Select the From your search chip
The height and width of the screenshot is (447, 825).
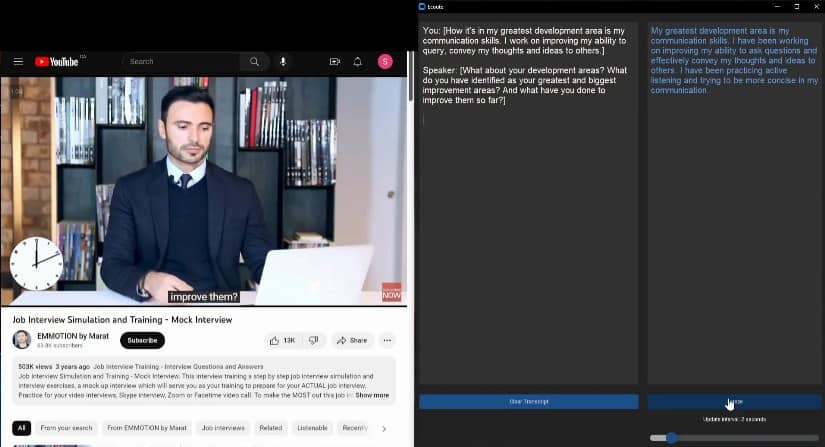(x=66, y=428)
